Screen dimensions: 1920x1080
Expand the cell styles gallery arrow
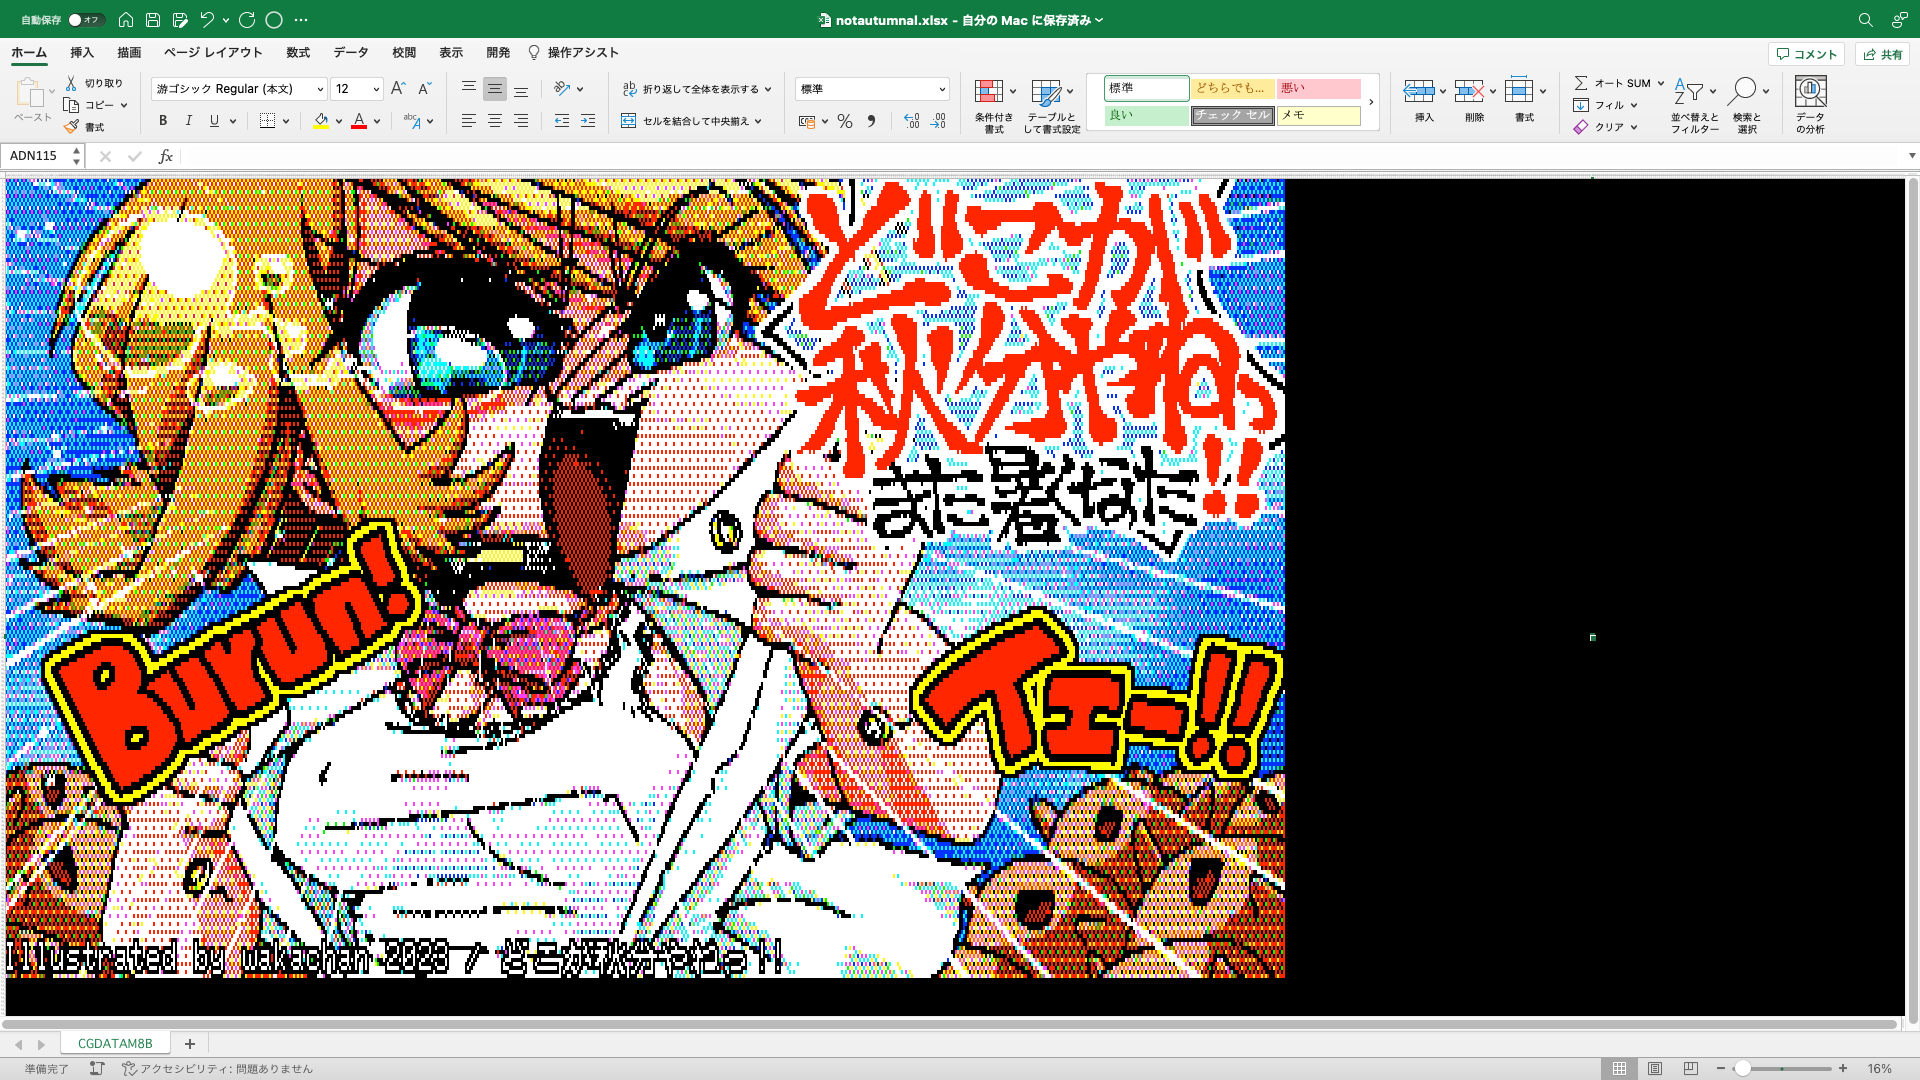(1371, 102)
